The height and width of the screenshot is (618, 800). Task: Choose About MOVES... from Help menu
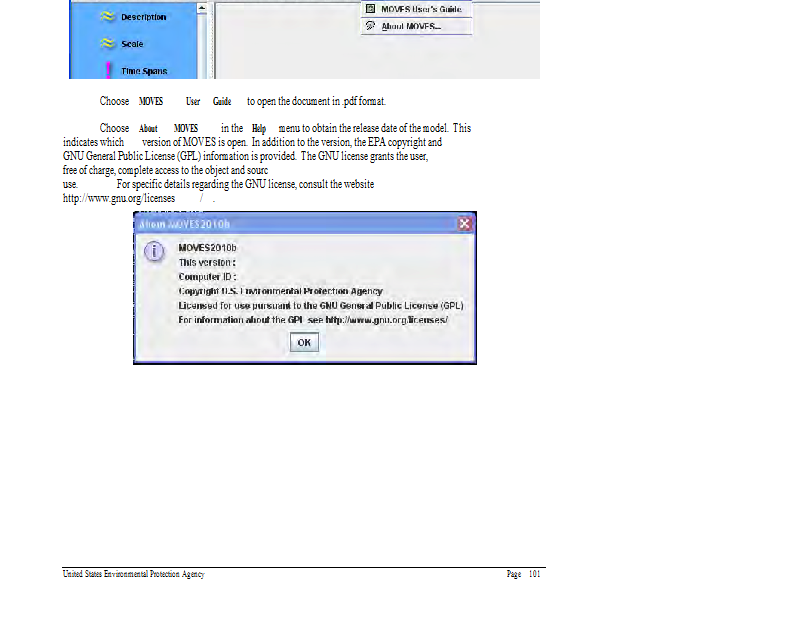[x=410, y=26]
